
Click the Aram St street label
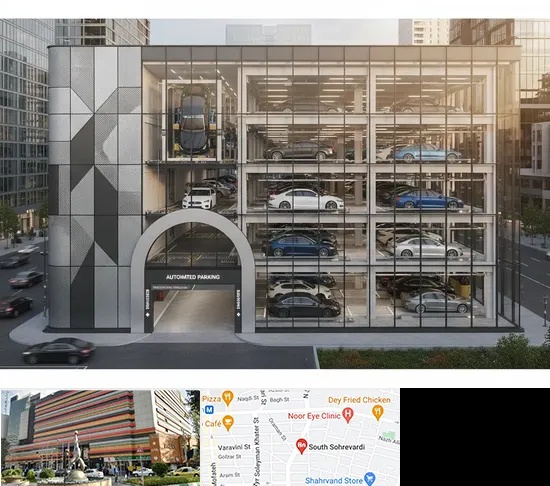click(229, 475)
